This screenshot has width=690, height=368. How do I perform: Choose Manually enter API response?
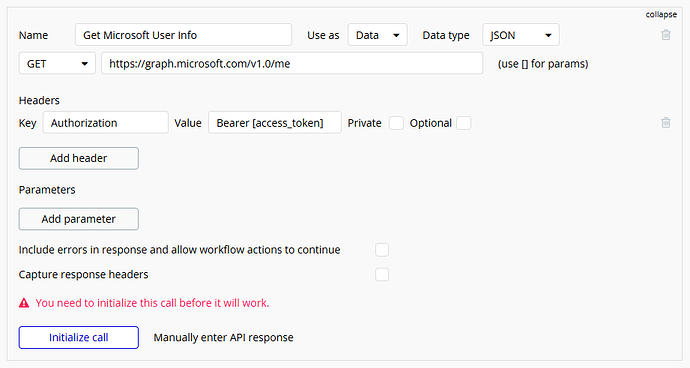click(224, 338)
